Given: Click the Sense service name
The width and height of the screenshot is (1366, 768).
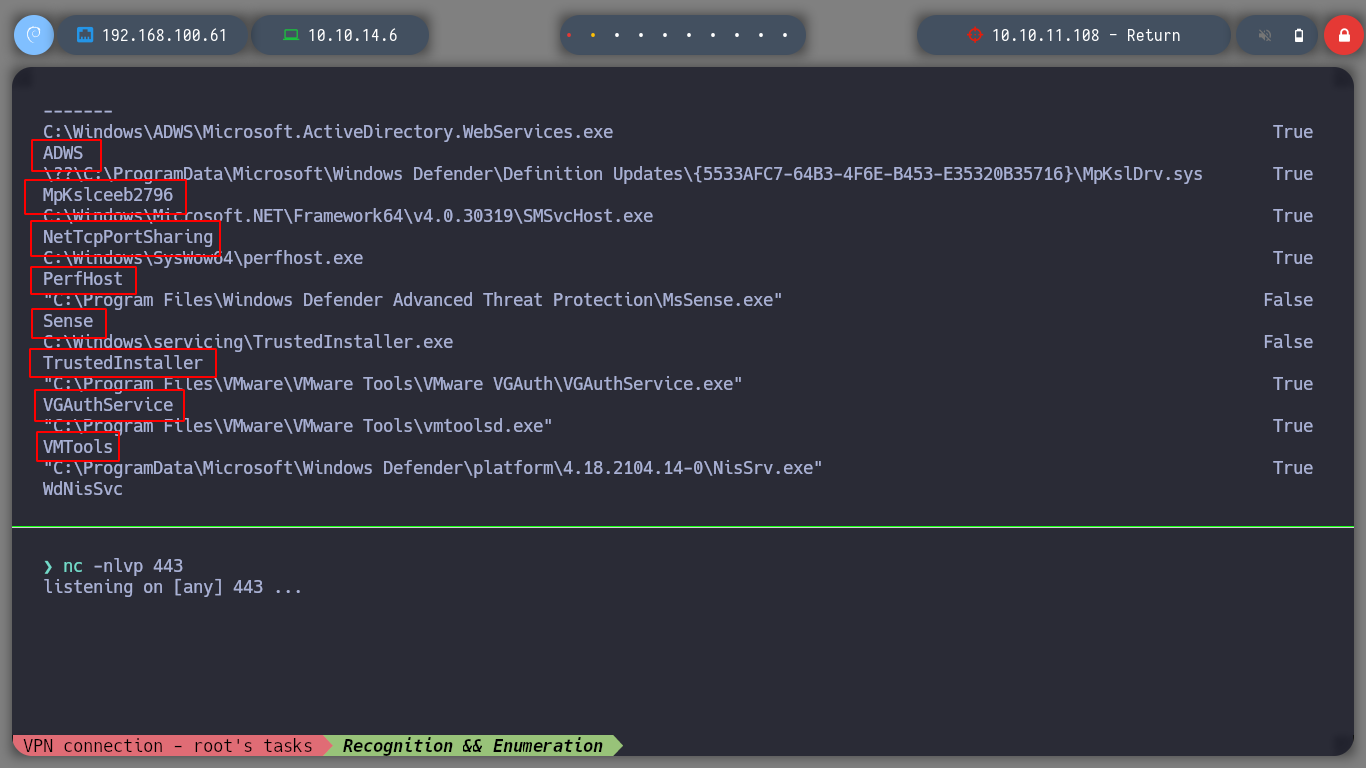Looking at the screenshot, I should [68, 321].
